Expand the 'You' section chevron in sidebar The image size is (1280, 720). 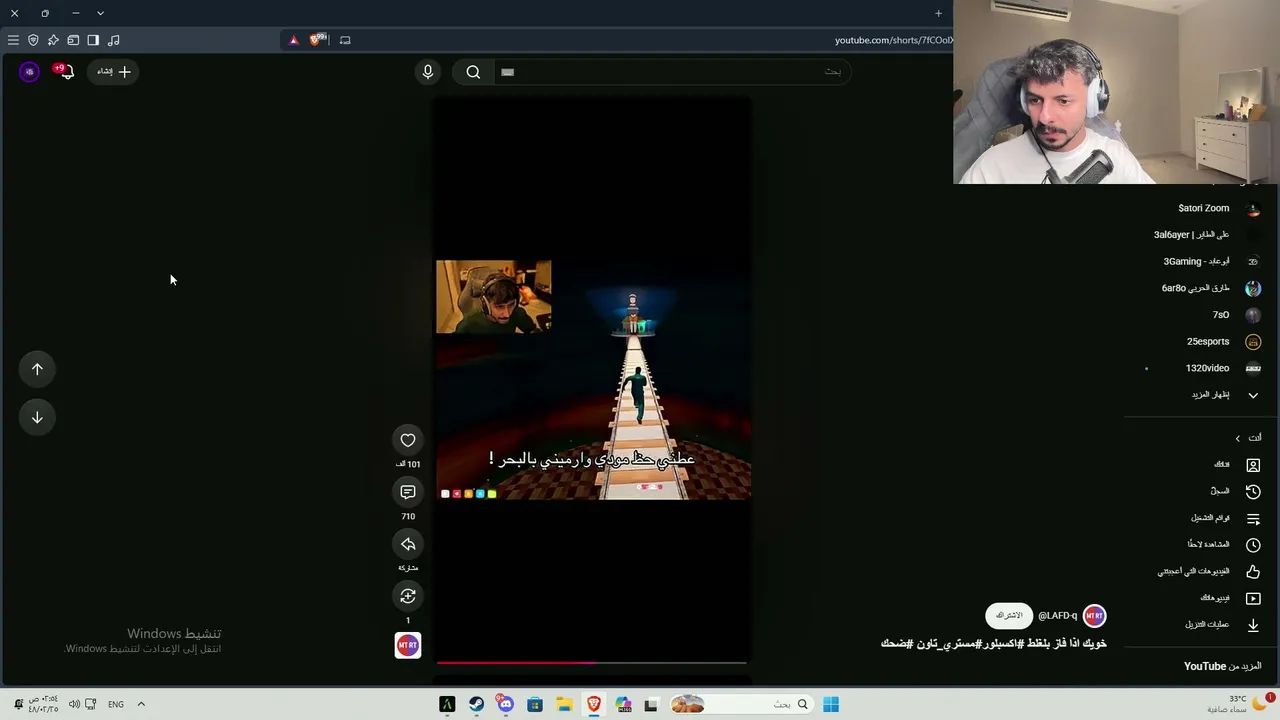pos(1237,438)
